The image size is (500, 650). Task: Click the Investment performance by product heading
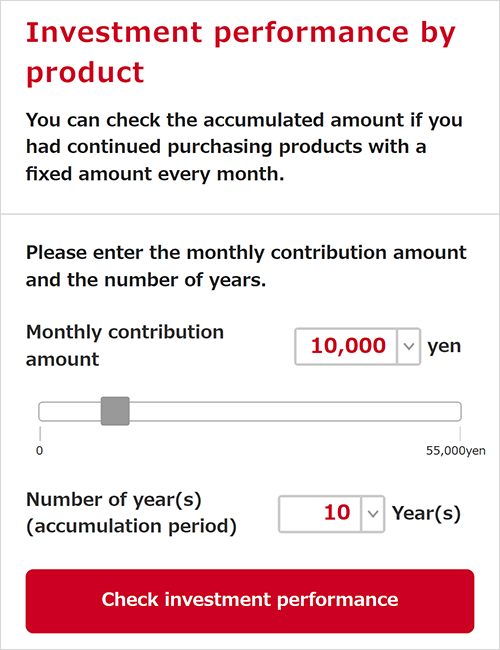[240, 52]
